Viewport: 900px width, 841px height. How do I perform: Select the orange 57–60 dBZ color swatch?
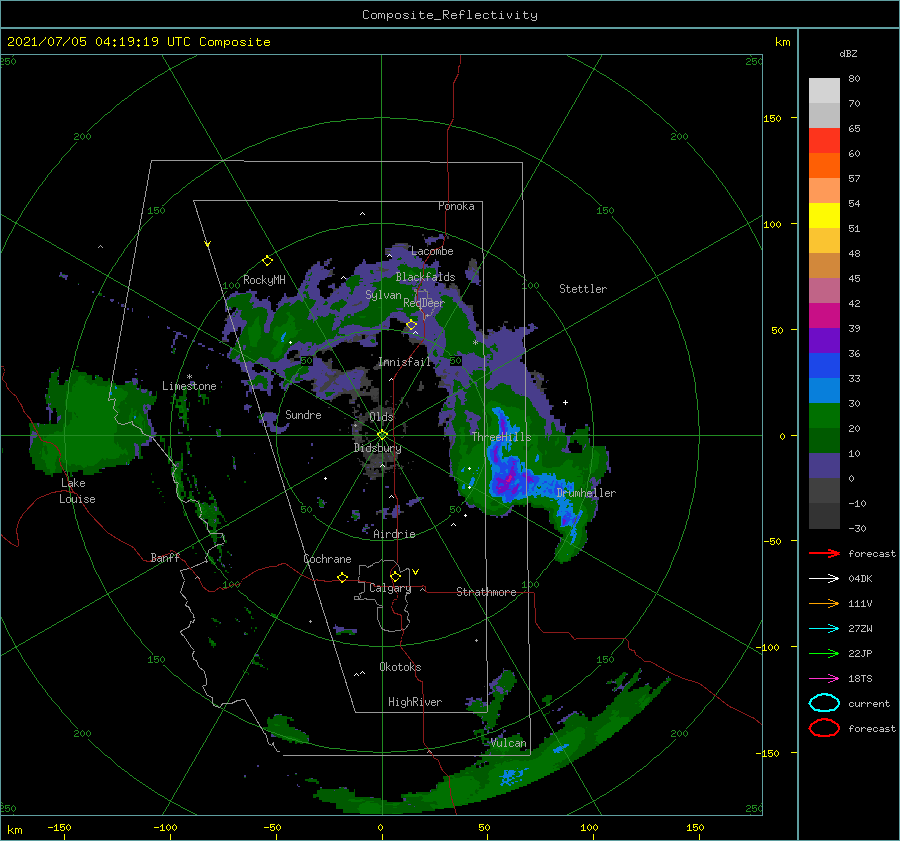click(x=824, y=165)
